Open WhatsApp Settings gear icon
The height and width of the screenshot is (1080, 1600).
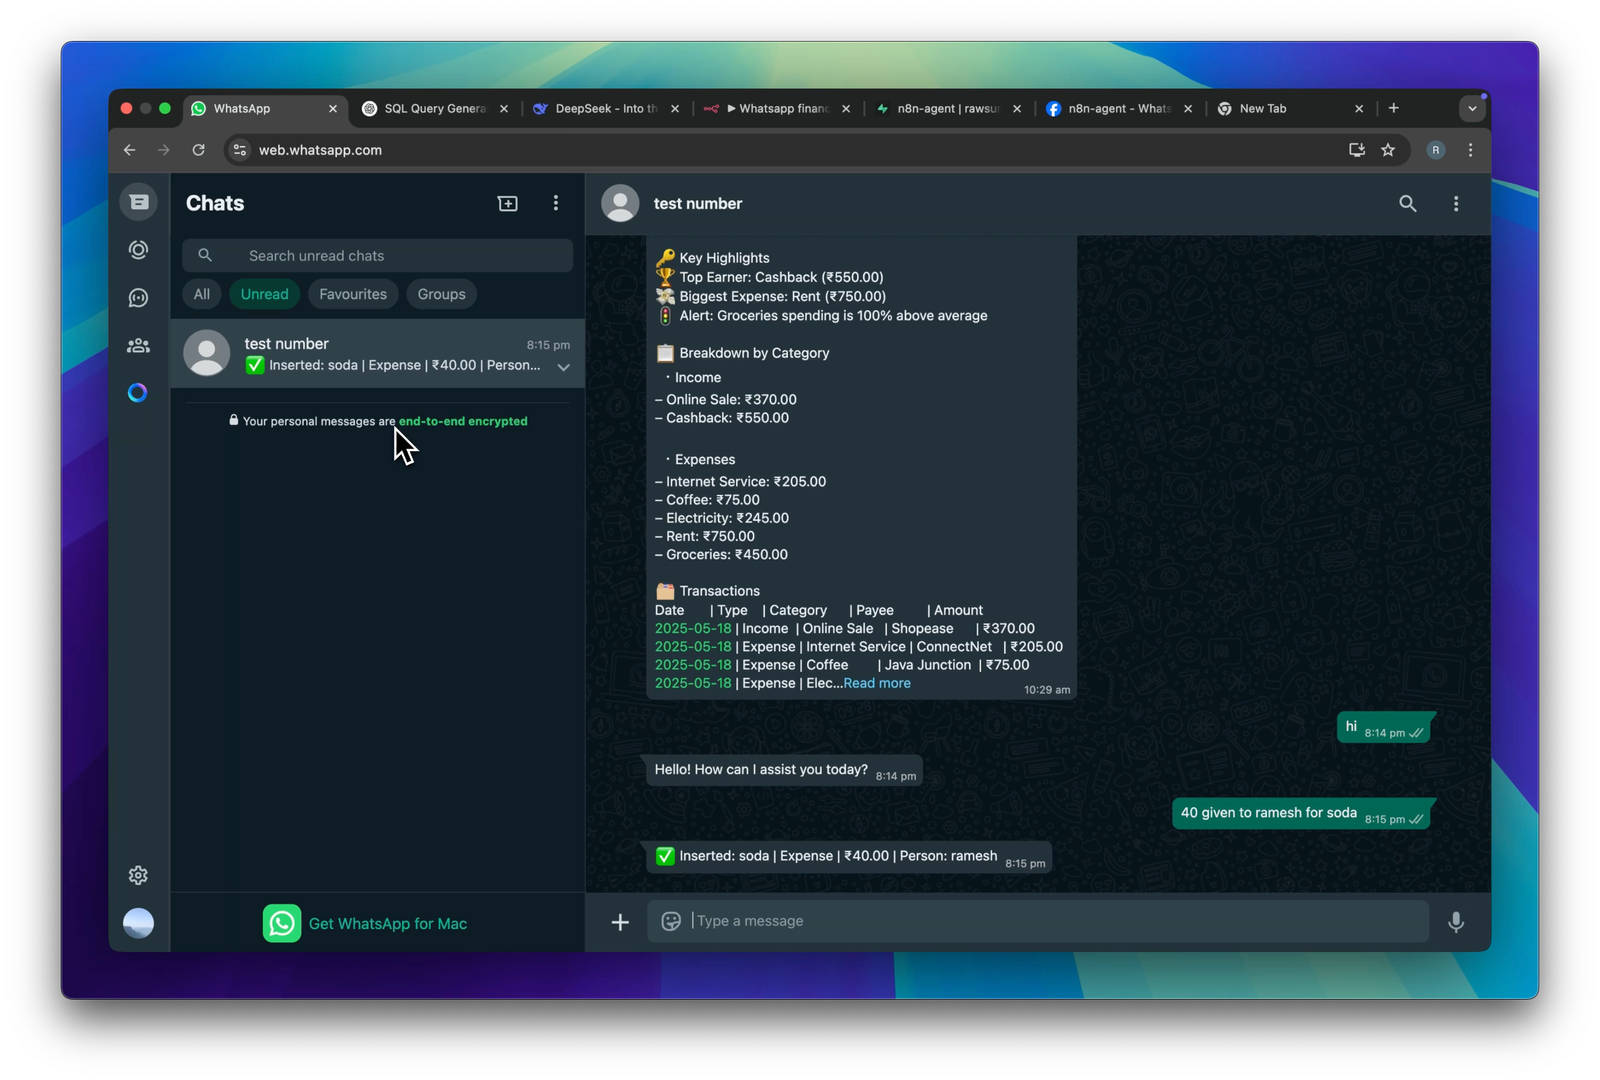coord(138,875)
